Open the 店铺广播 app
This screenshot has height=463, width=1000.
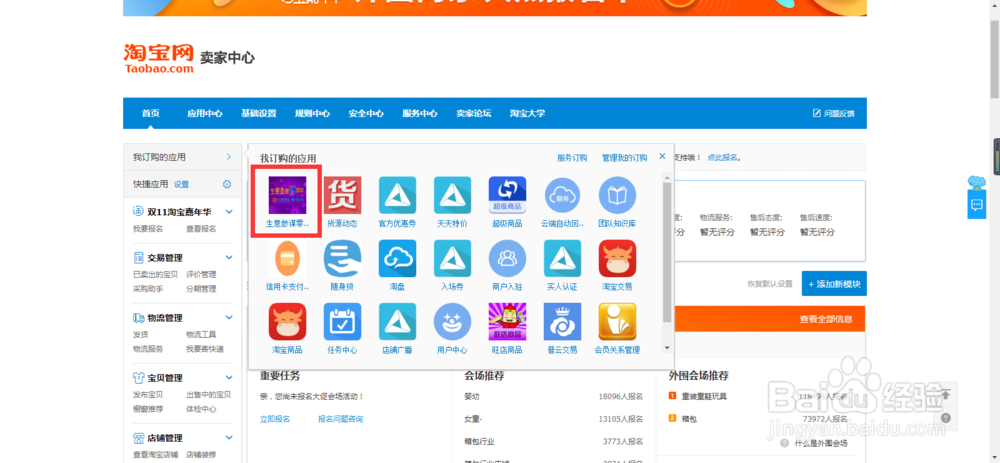[397, 321]
